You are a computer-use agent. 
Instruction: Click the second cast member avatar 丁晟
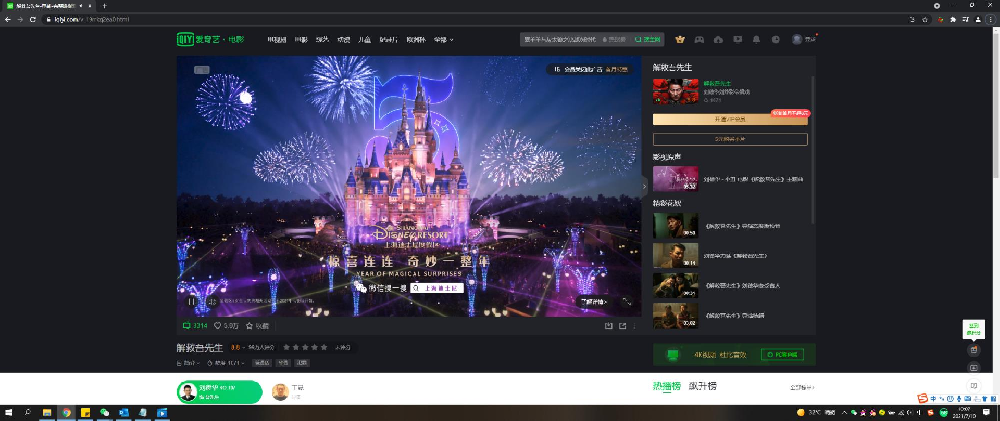pos(280,392)
